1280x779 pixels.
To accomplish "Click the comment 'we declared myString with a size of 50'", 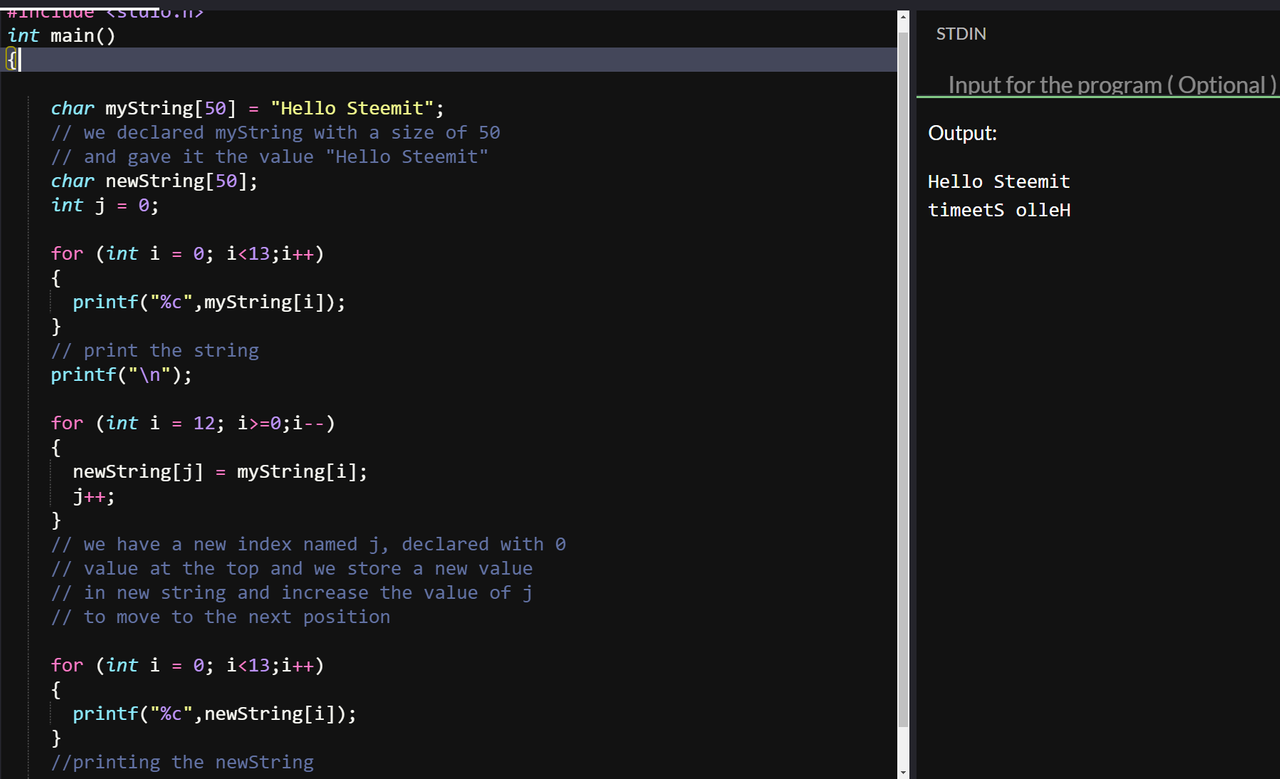I will (x=276, y=133).
